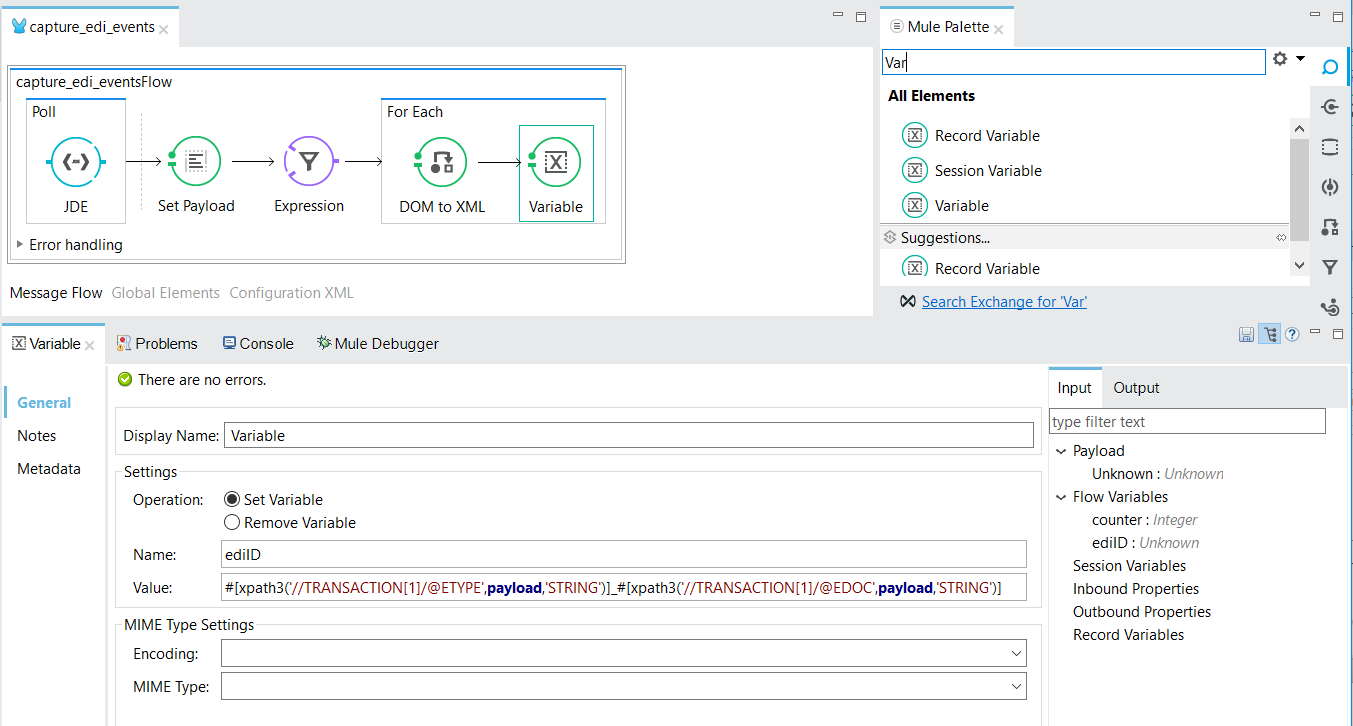The width and height of the screenshot is (1353, 726).
Task: Open the MIME Type dropdown
Action: coord(1017,687)
